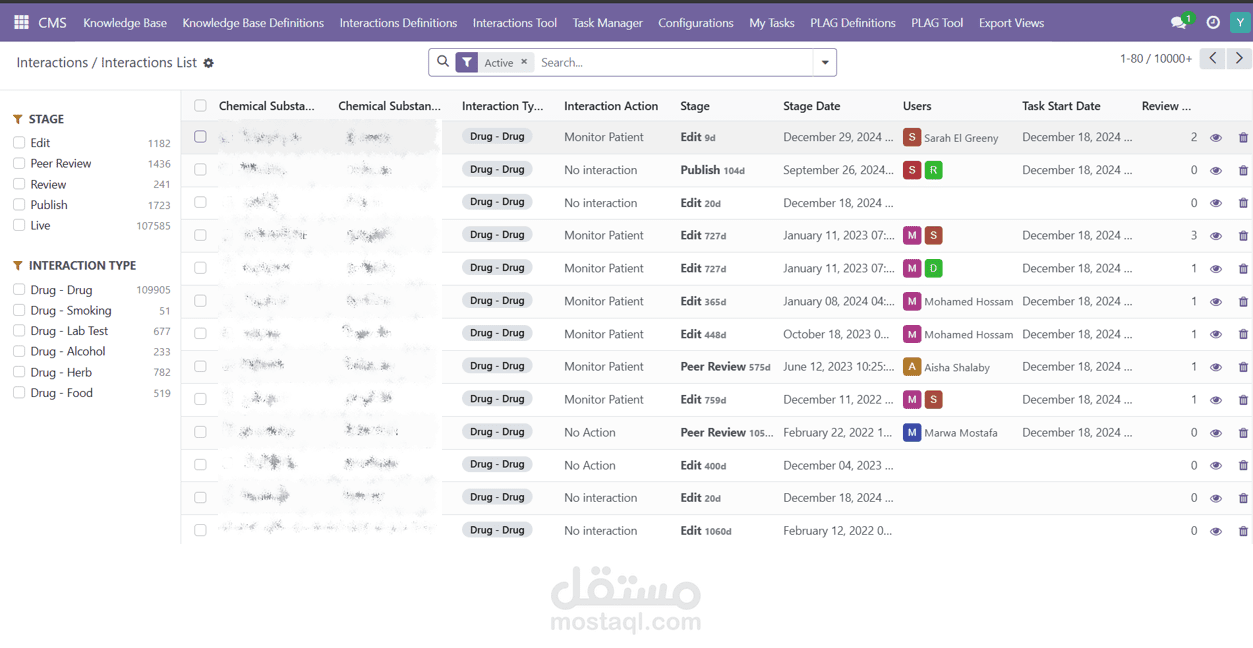
Task: Delete the Publish 104d row
Action: [x=1243, y=171]
